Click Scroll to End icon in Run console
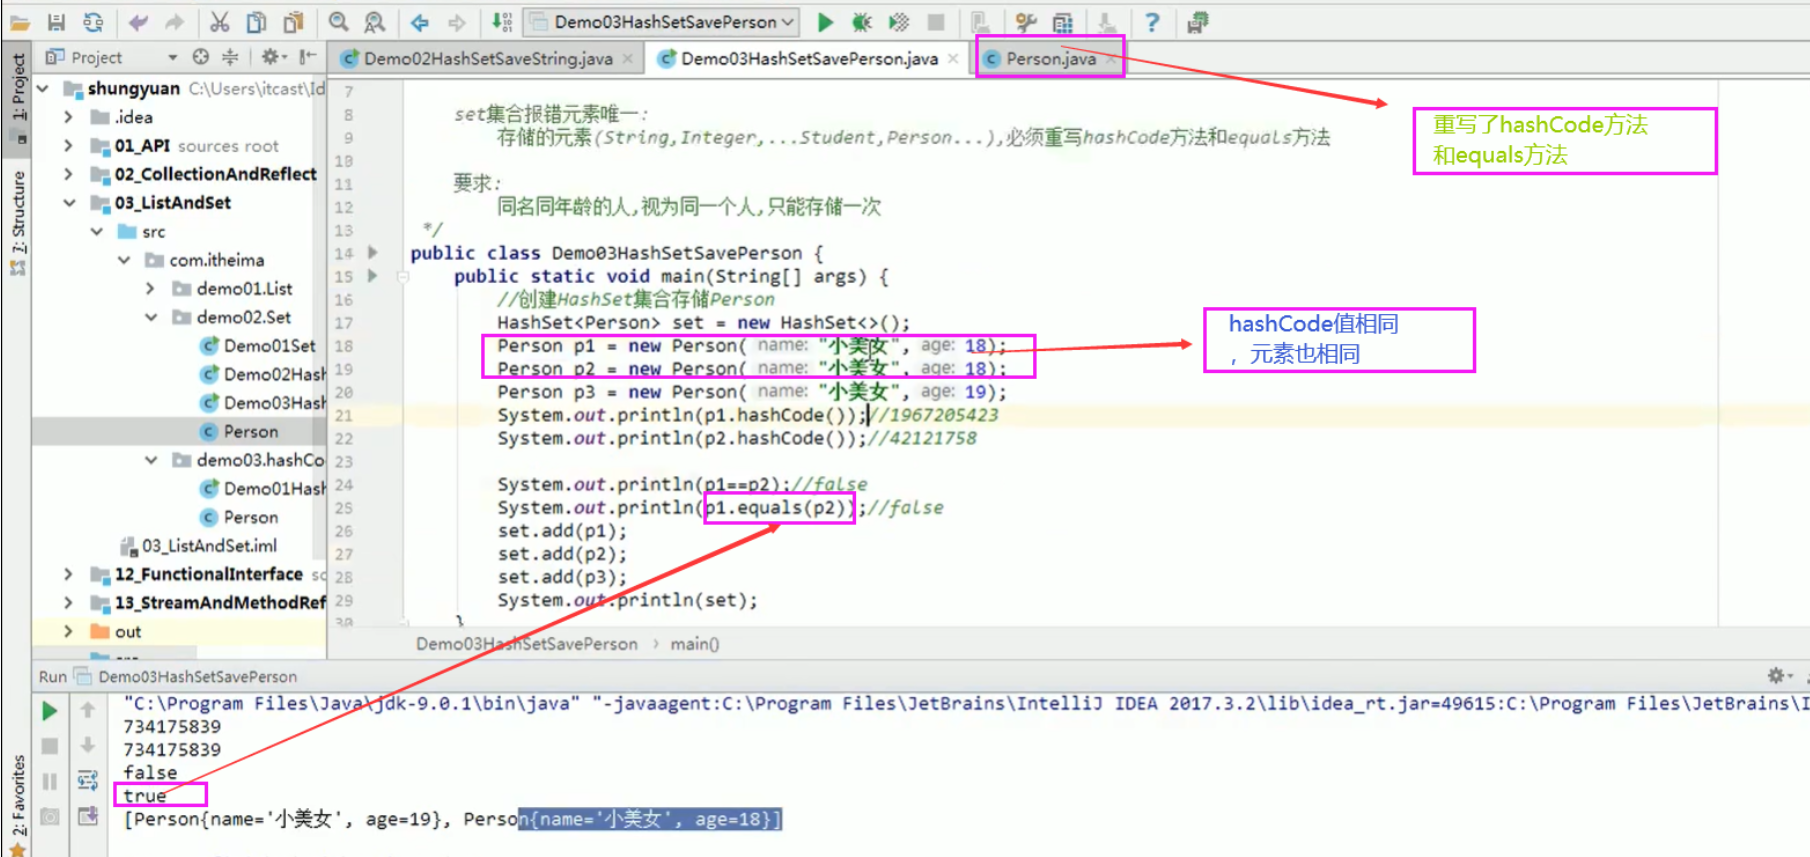Screen dimensions: 1810x857 point(88,816)
